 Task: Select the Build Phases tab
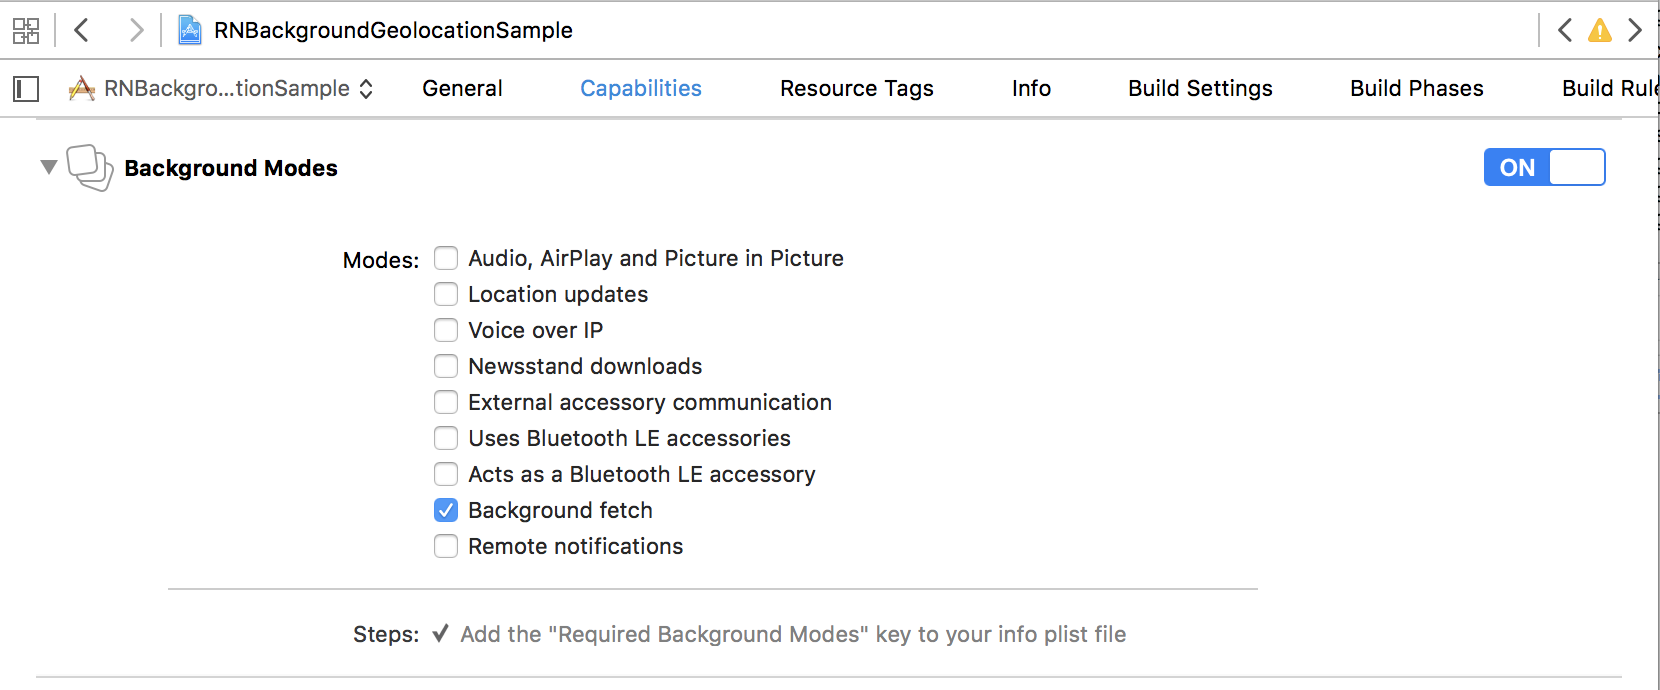[x=1416, y=88]
